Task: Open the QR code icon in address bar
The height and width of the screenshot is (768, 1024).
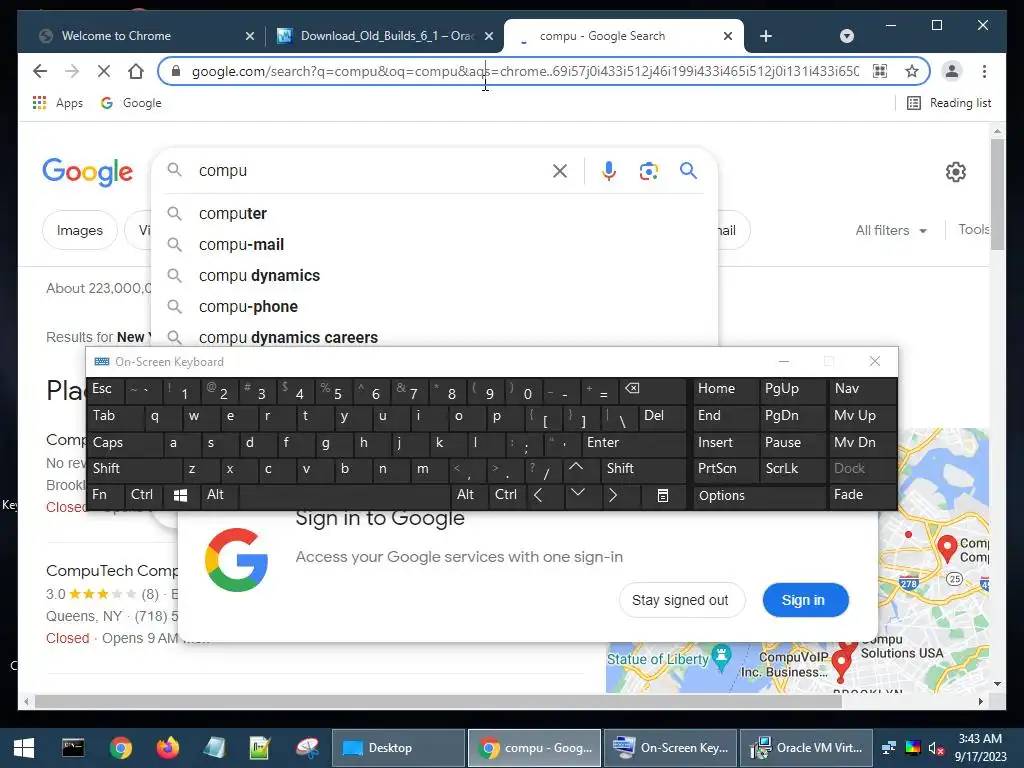Action: [880, 71]
